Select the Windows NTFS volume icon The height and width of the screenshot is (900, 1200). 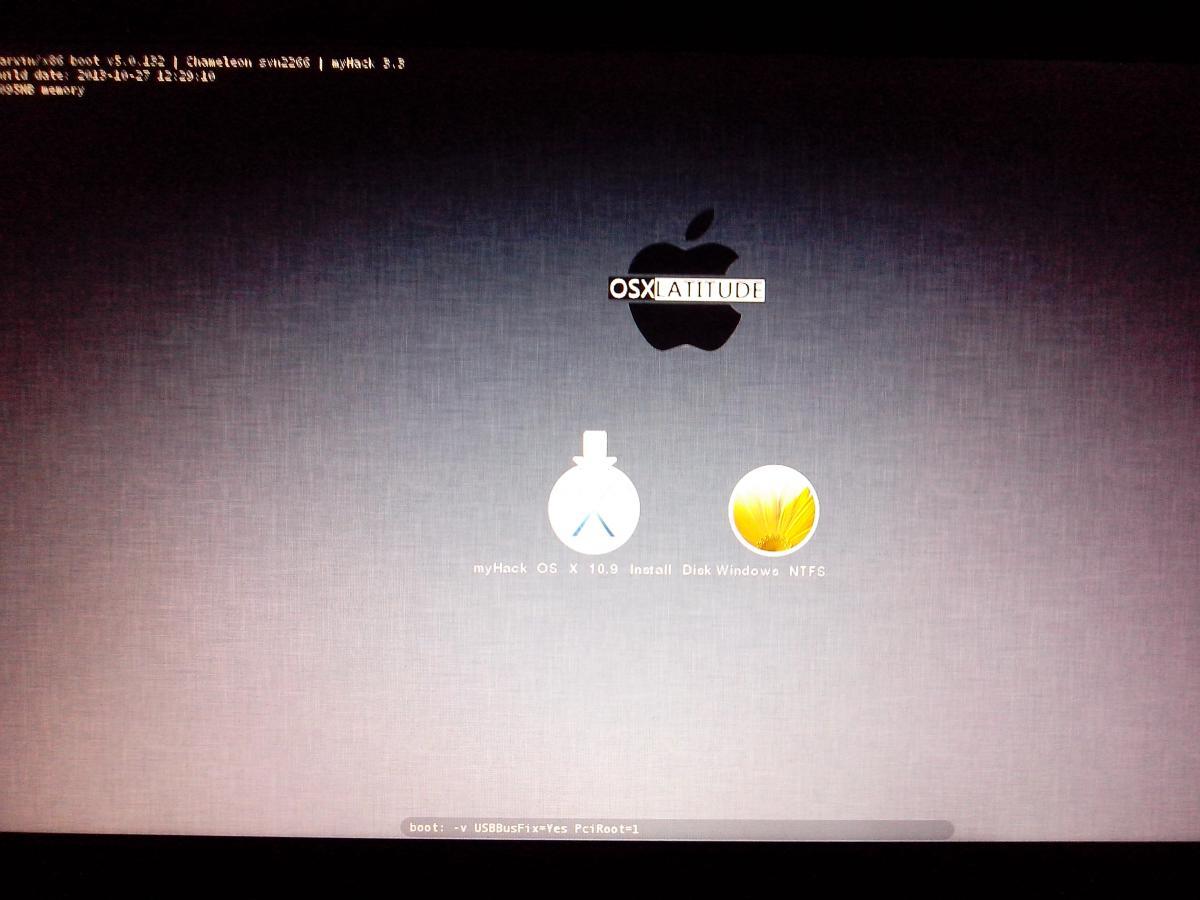coord(773,510)
